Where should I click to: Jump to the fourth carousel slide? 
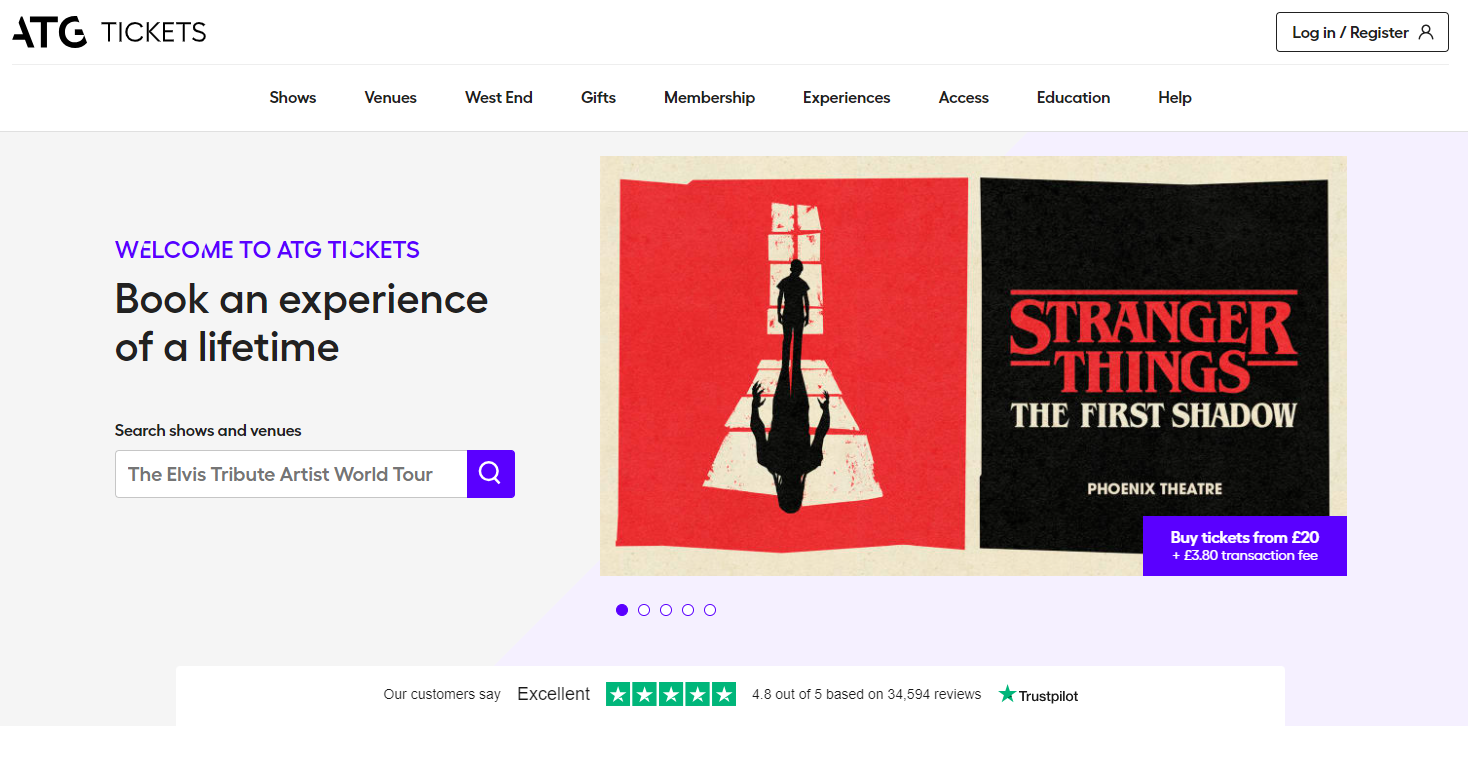[688, 610]
